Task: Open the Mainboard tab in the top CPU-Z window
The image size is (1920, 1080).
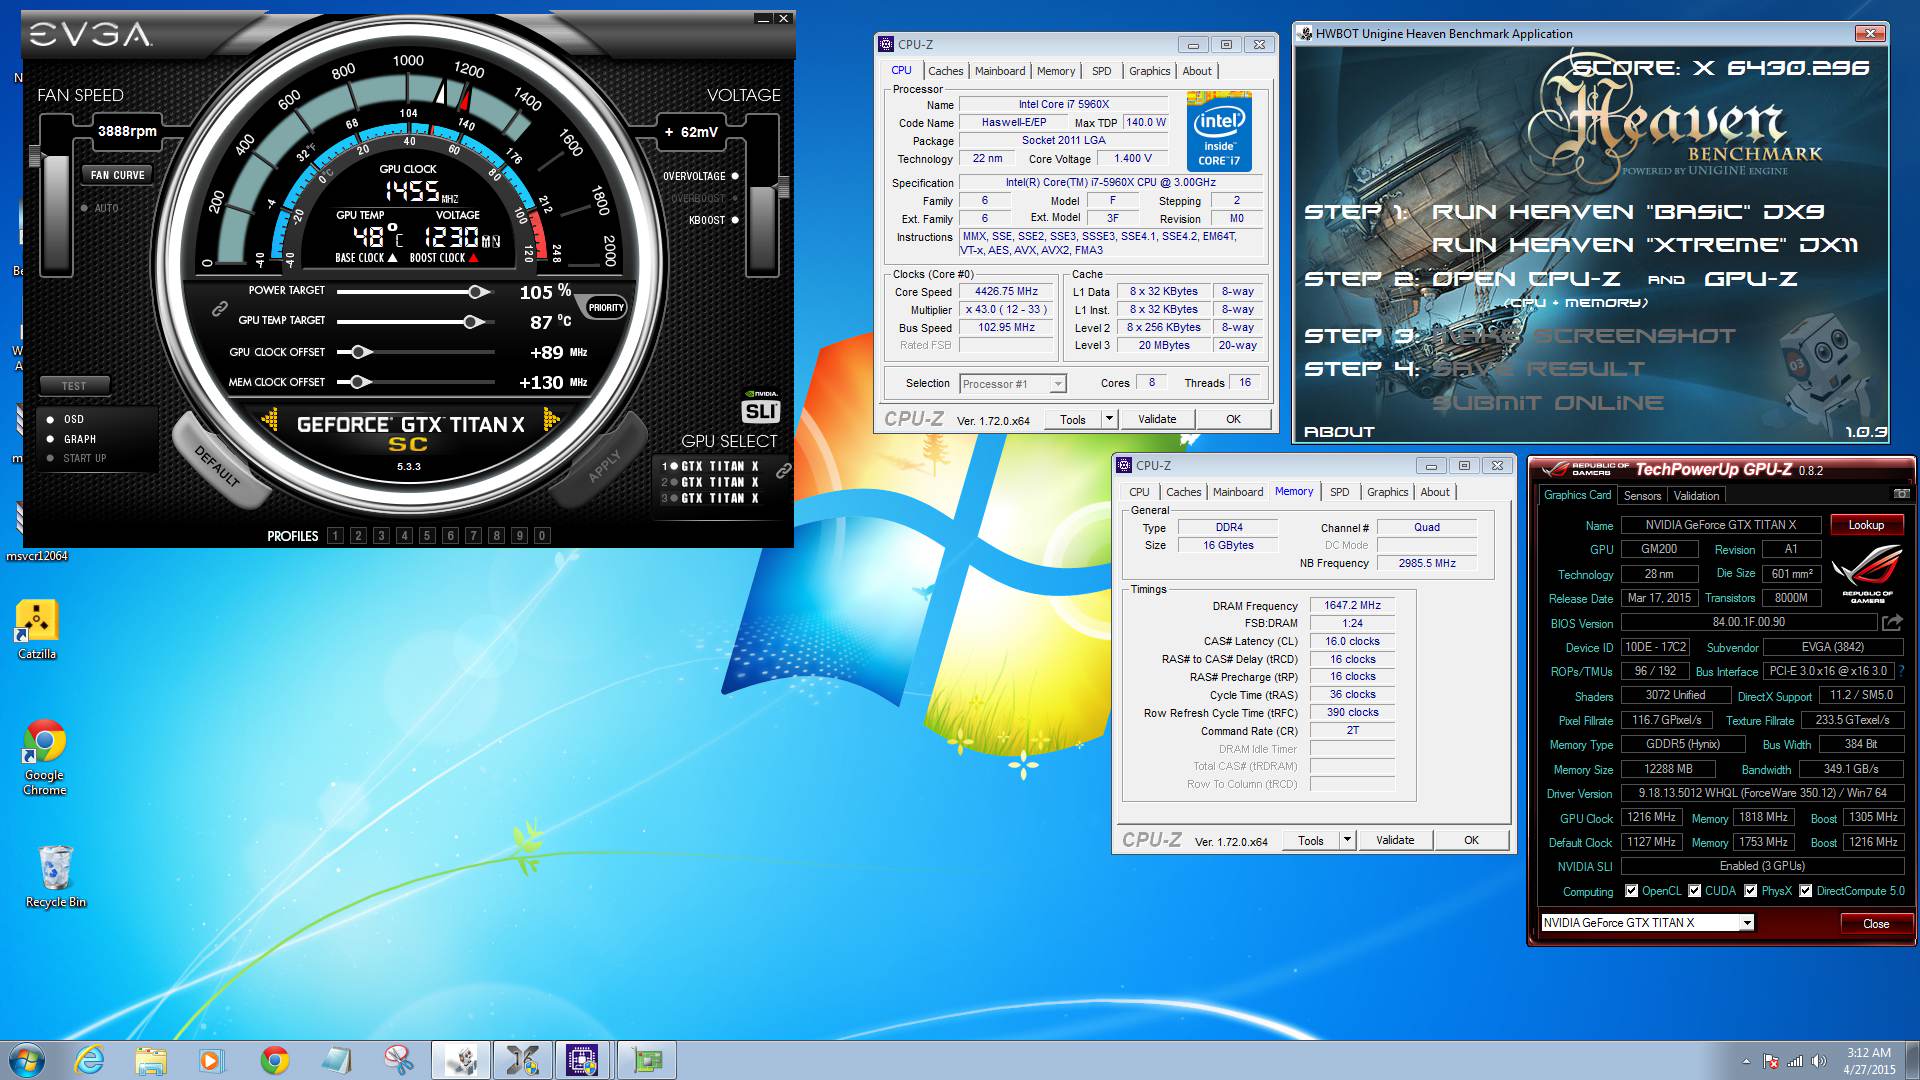Action: point(999,71)
